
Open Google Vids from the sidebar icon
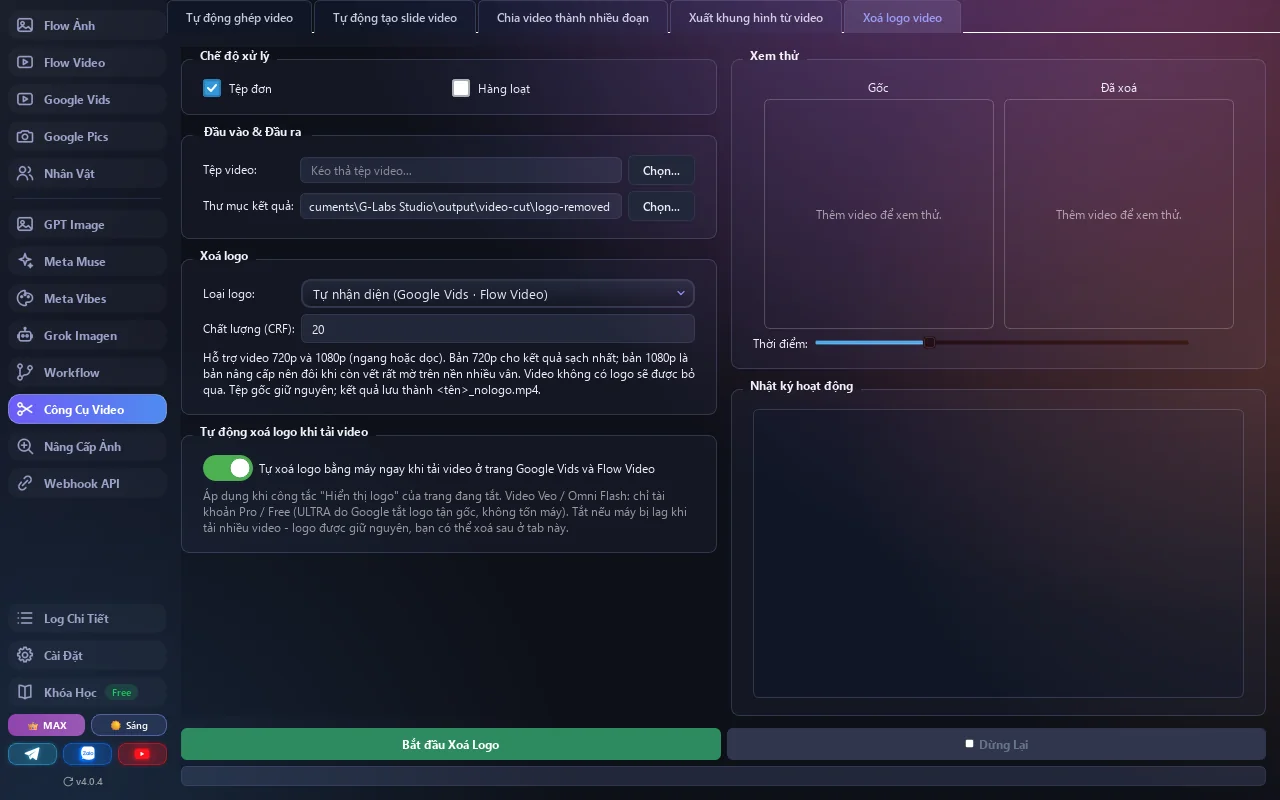[x=25, y=100]
